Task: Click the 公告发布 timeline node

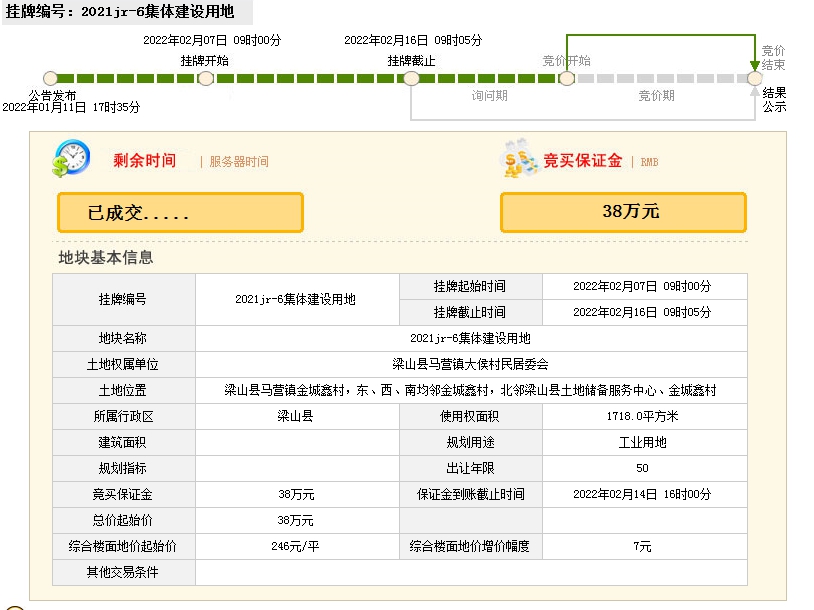Action: pos(50,78)
